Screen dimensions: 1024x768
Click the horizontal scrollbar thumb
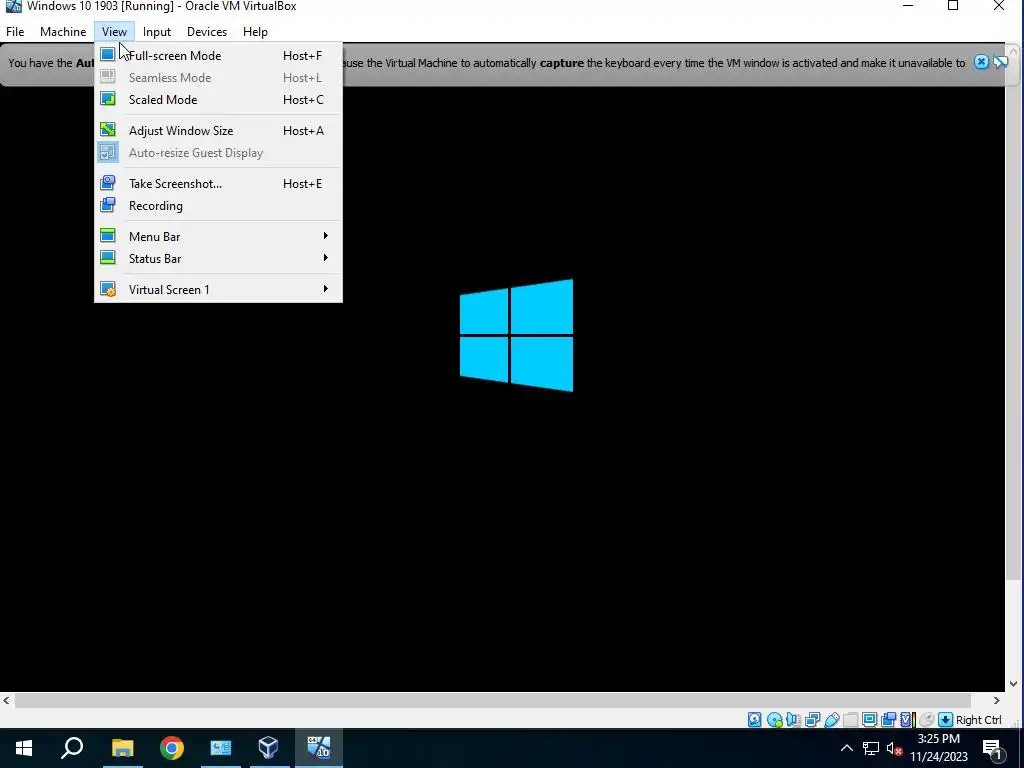point(493,700)
